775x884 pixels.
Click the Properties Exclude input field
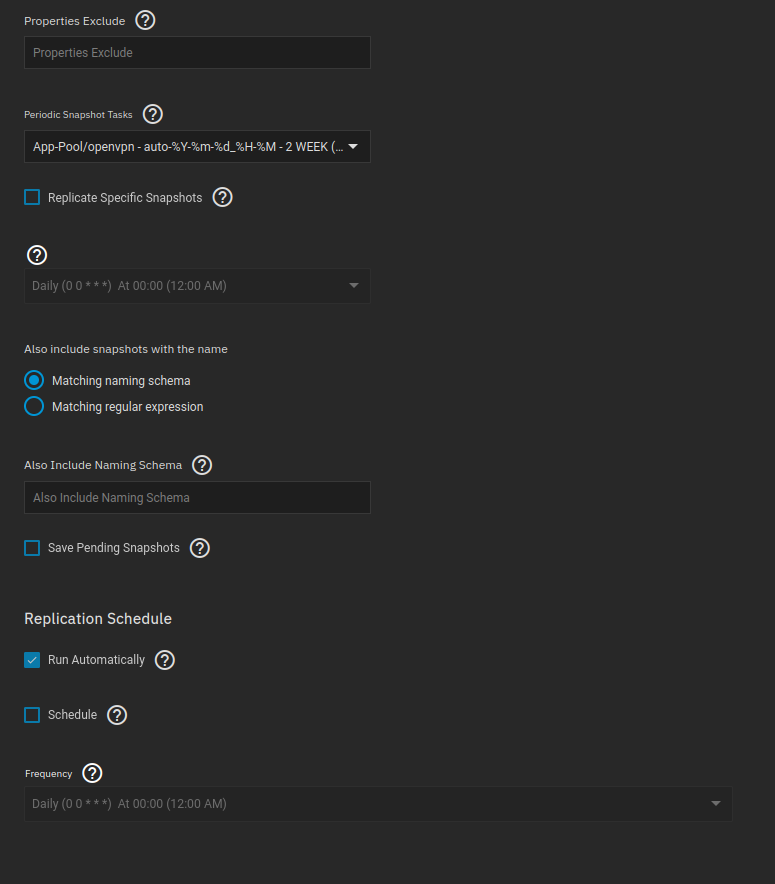pyautogui.click(x=197, y=53)
